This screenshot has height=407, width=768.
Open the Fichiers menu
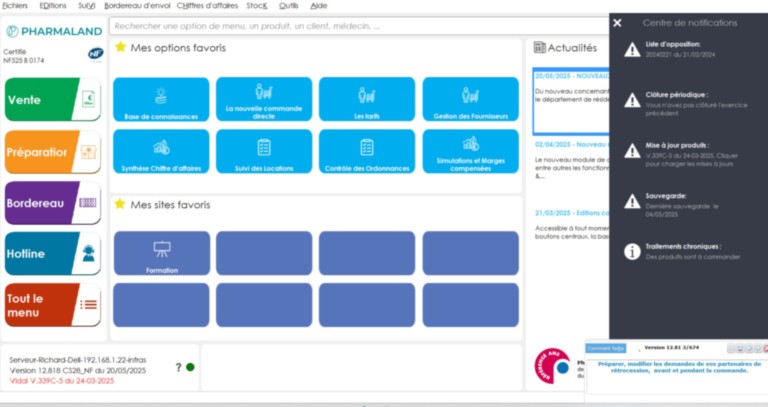click(15, 6)
